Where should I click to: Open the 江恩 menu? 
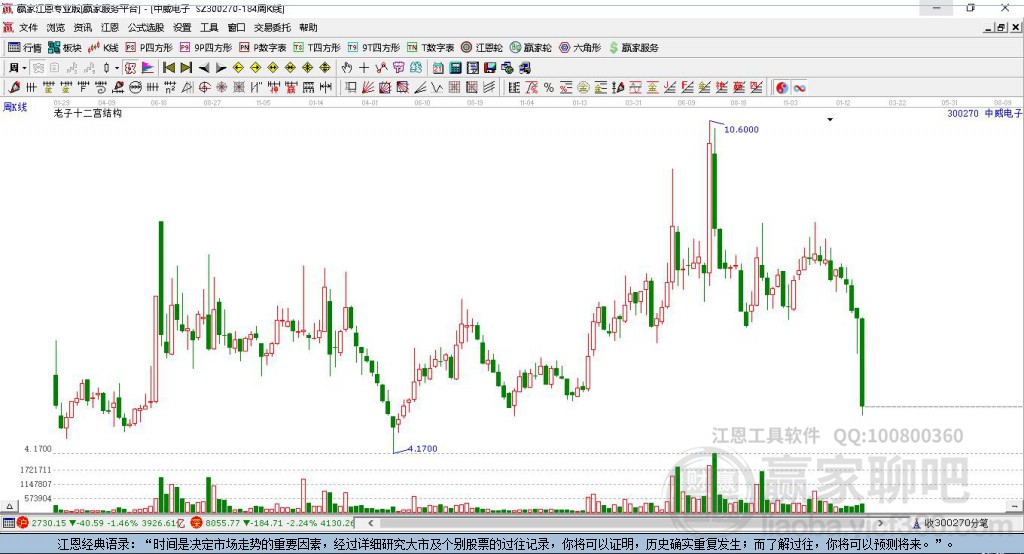(x=110, y=27)
